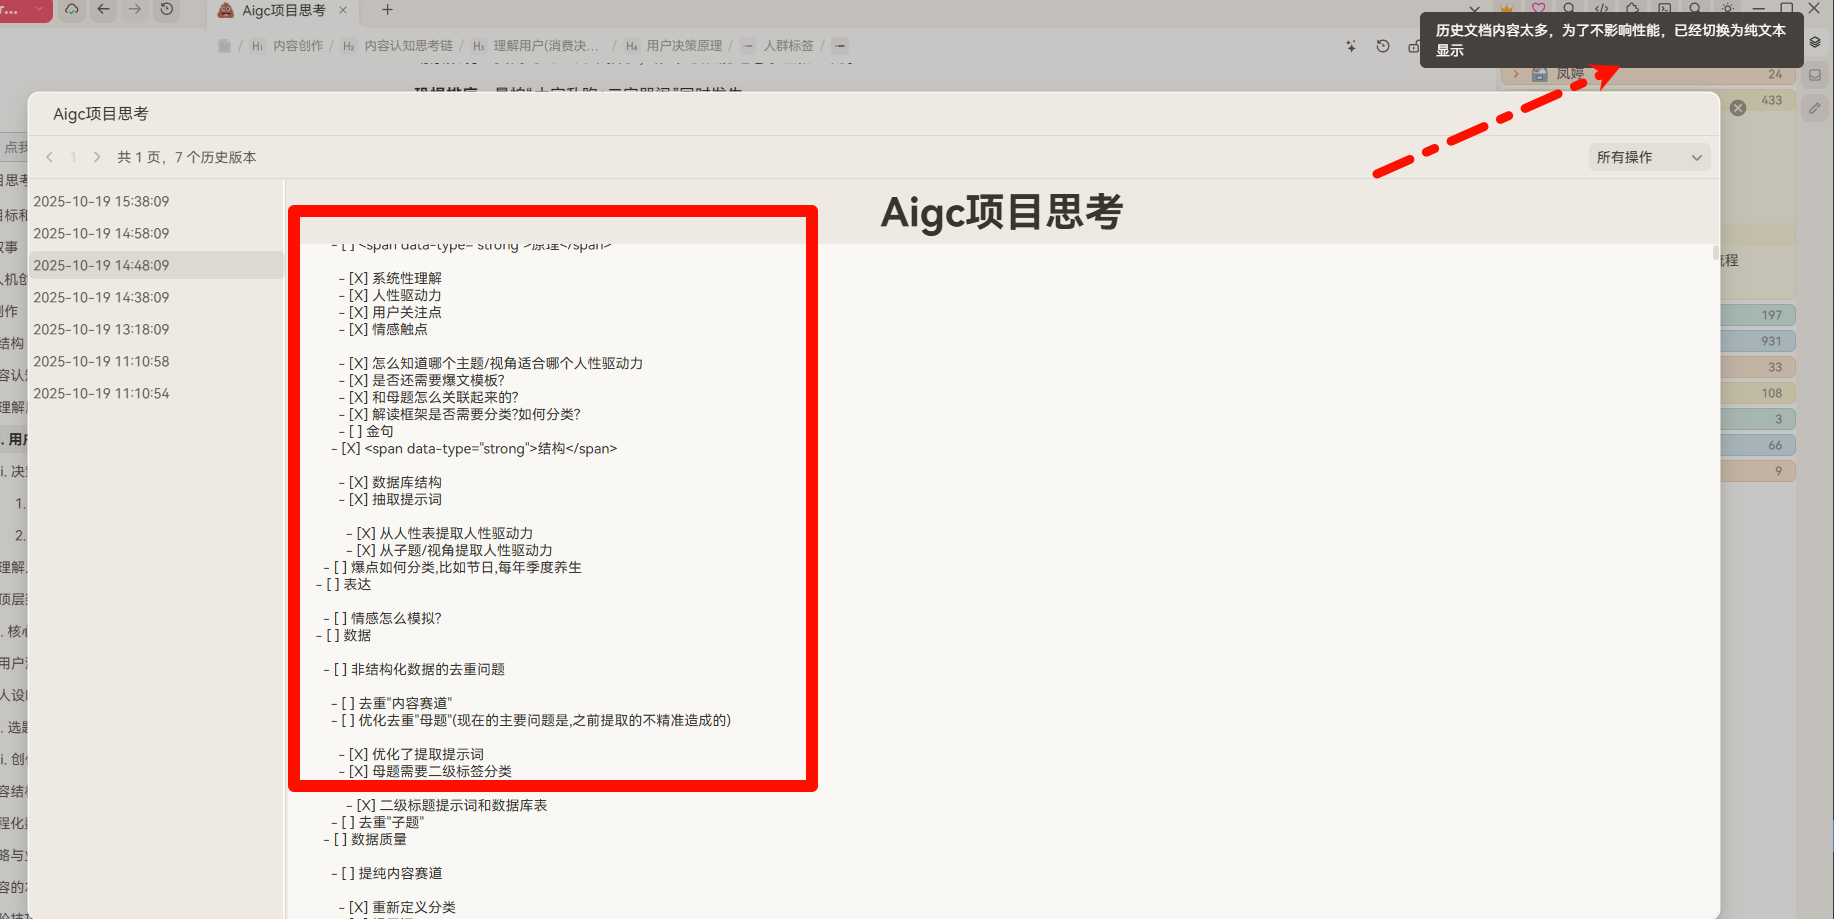Click the 凤婷 notebook row
The image size is (1834, 919).
1648,74
